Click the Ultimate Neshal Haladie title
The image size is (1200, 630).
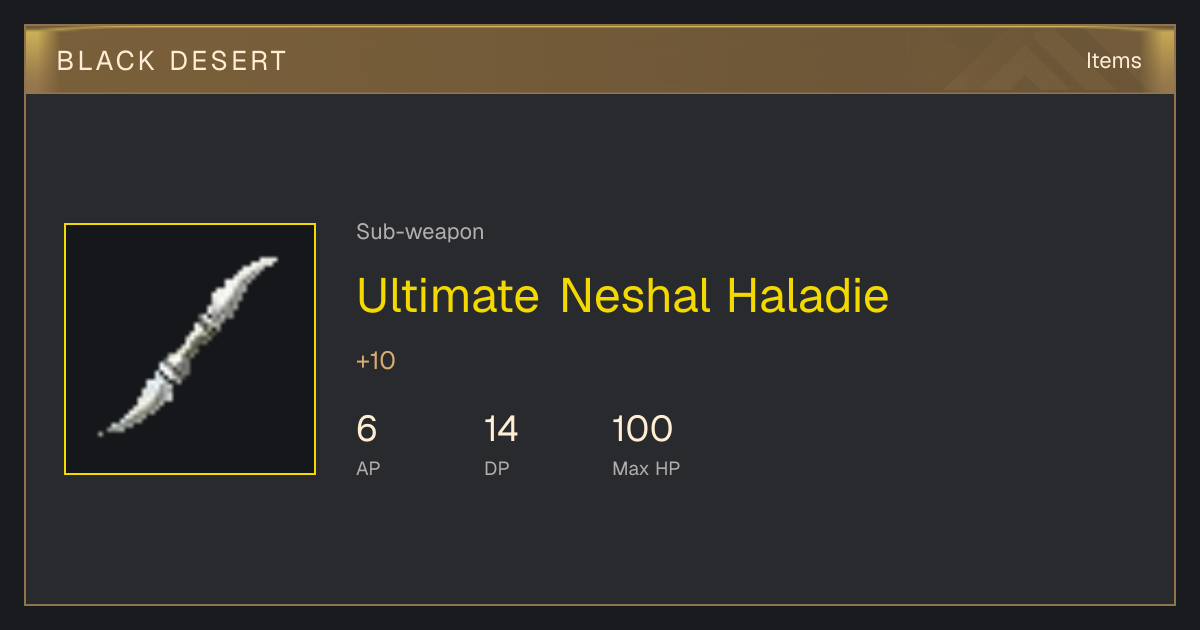[622, 296]
